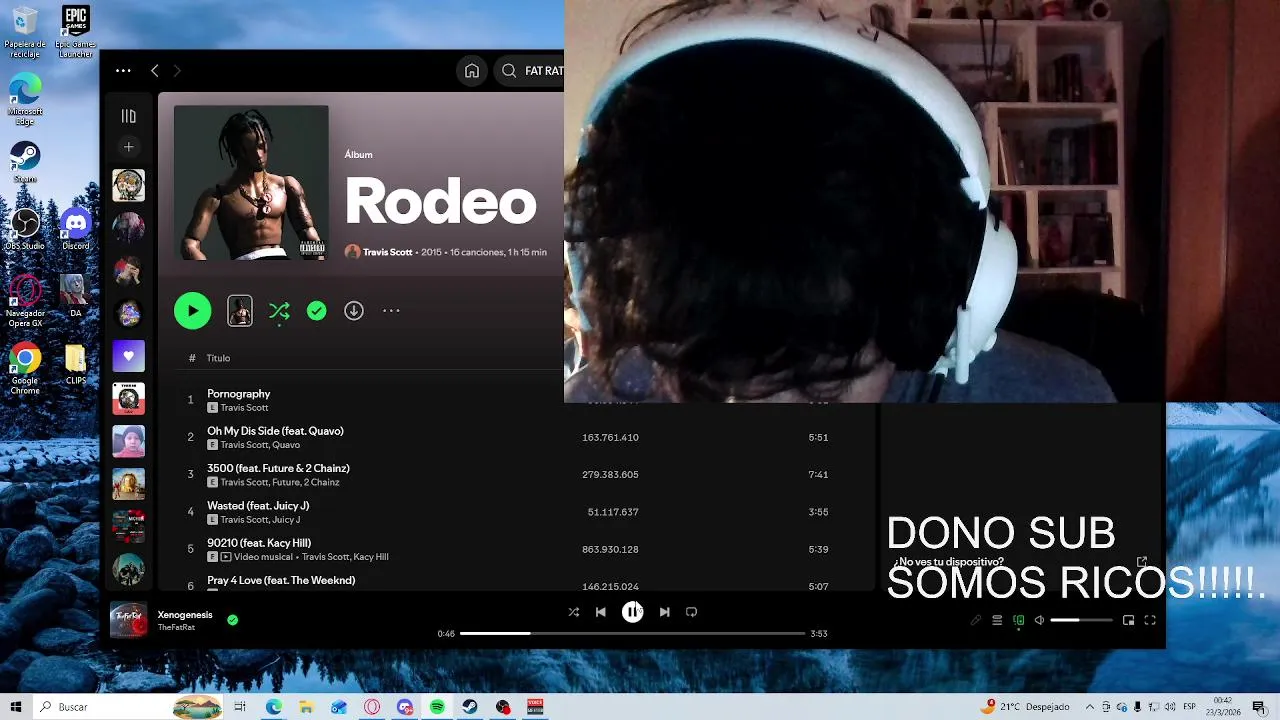This screenshot has width=1280, height=720.
Task: Click the plus icon to create a playlist
Action: pos(128,147)
